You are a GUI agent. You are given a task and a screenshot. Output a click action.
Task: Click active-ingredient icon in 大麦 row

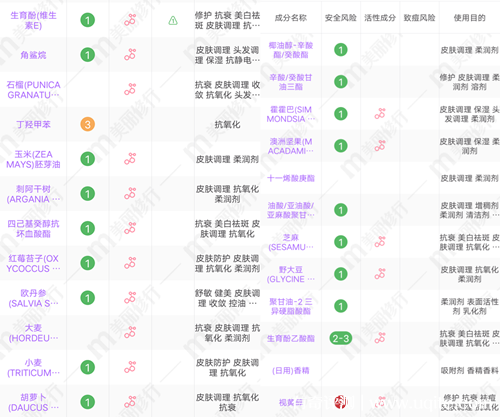coord(130,333)
